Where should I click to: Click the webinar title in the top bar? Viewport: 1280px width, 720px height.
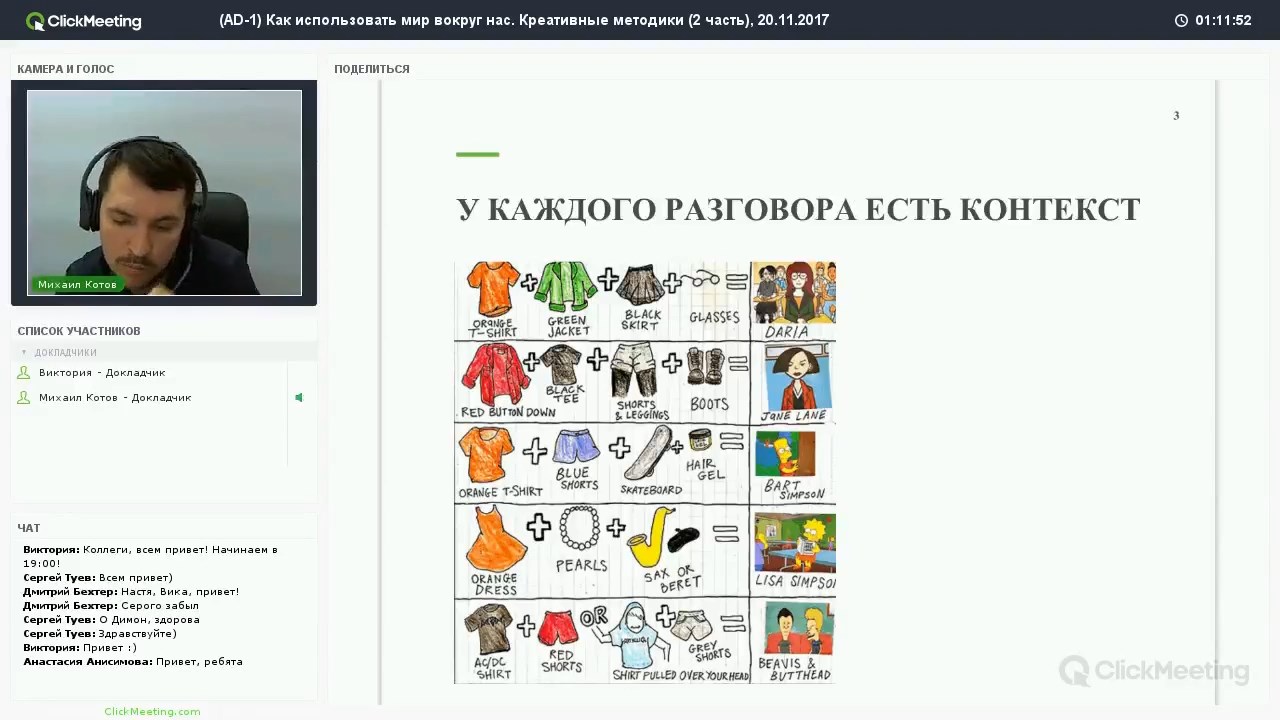click(524, 20)
